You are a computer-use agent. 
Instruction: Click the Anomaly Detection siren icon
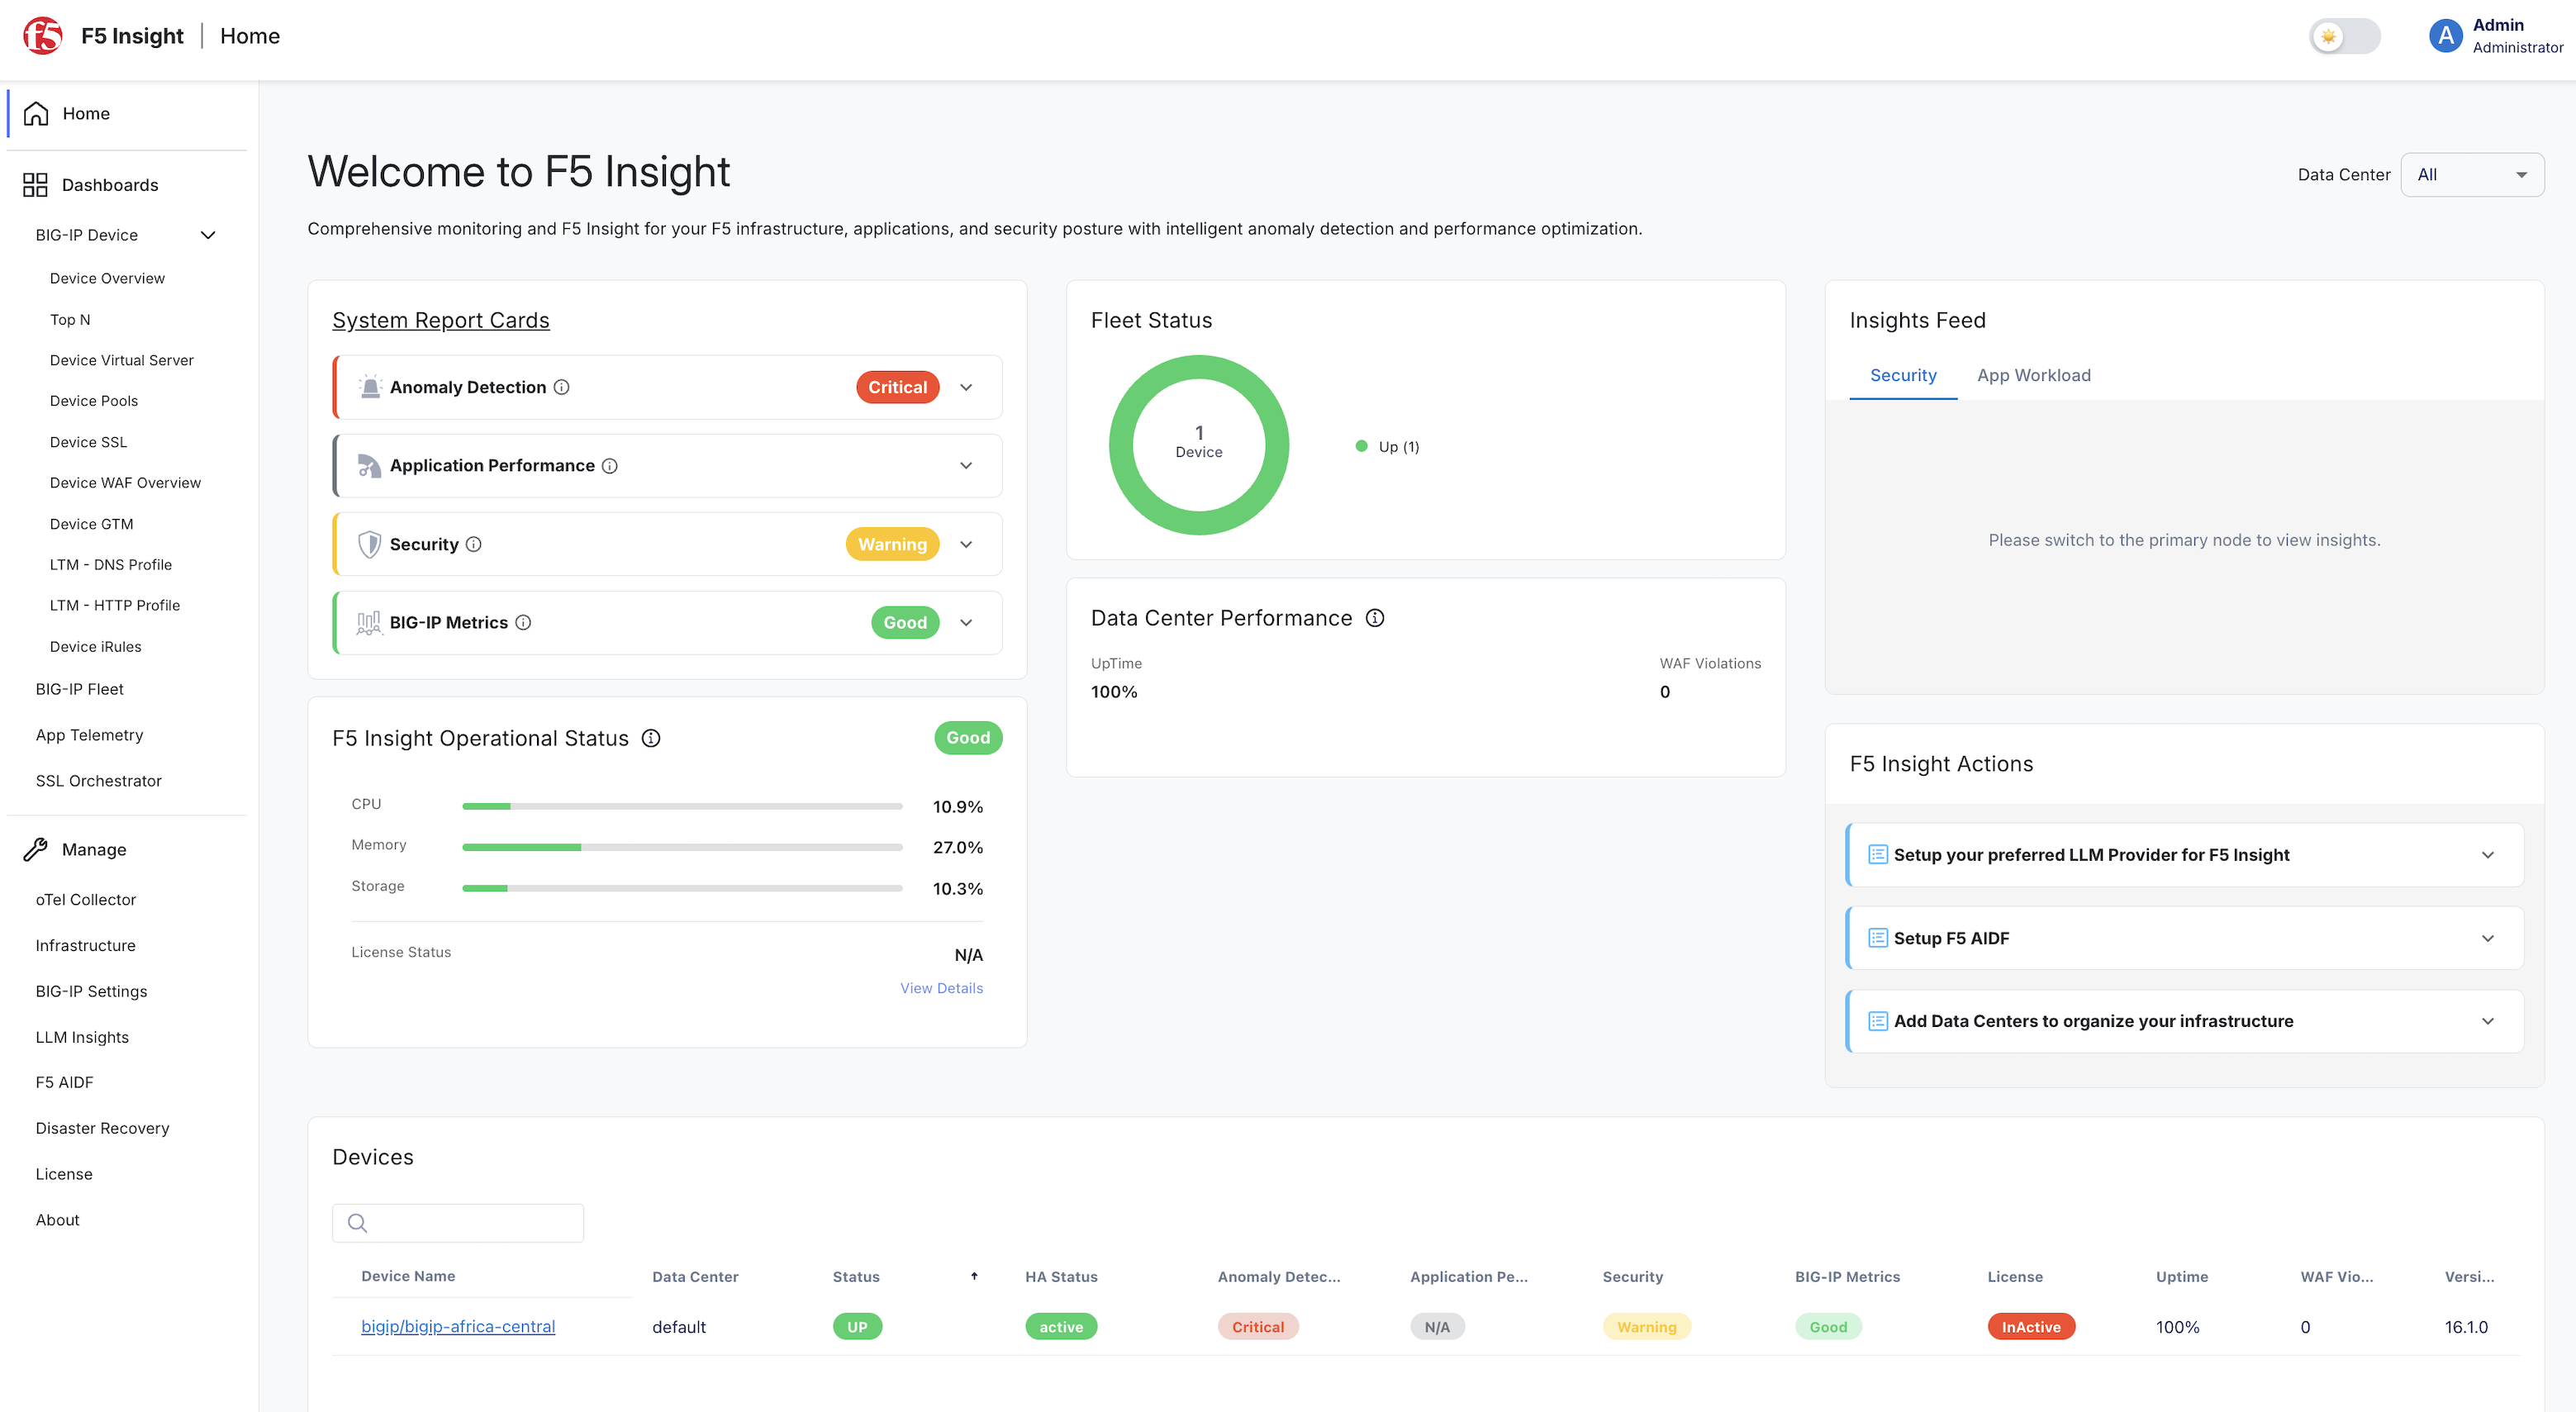[x=370, y=387]
